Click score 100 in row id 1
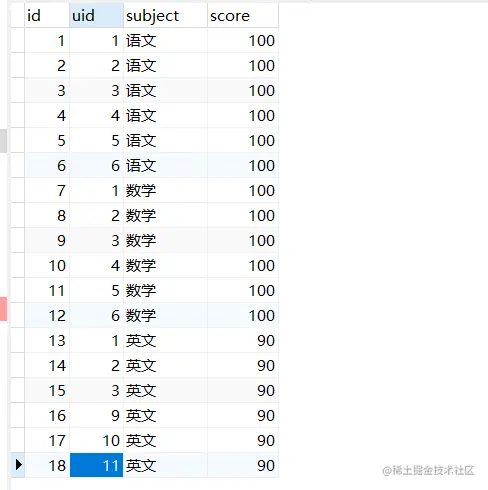488x490 pixels. click(x=243, y=40)
